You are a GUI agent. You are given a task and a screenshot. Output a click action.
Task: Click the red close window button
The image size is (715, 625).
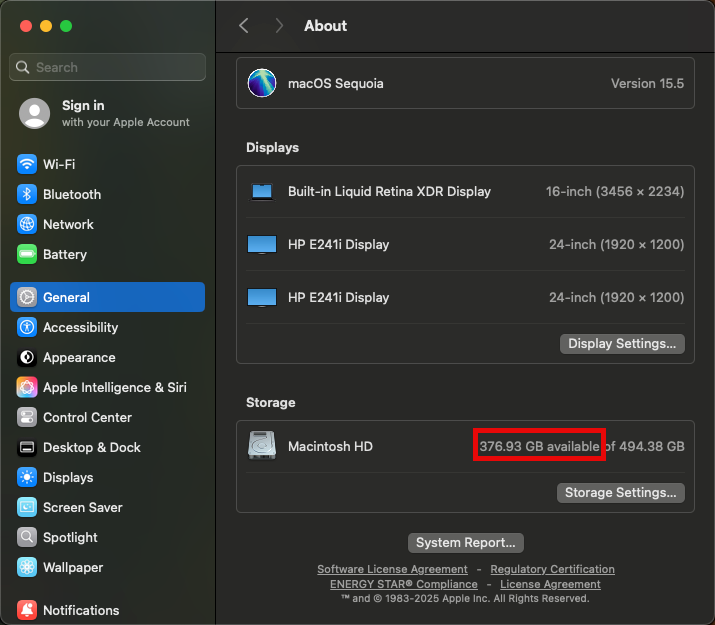click(x=26, y=26)
